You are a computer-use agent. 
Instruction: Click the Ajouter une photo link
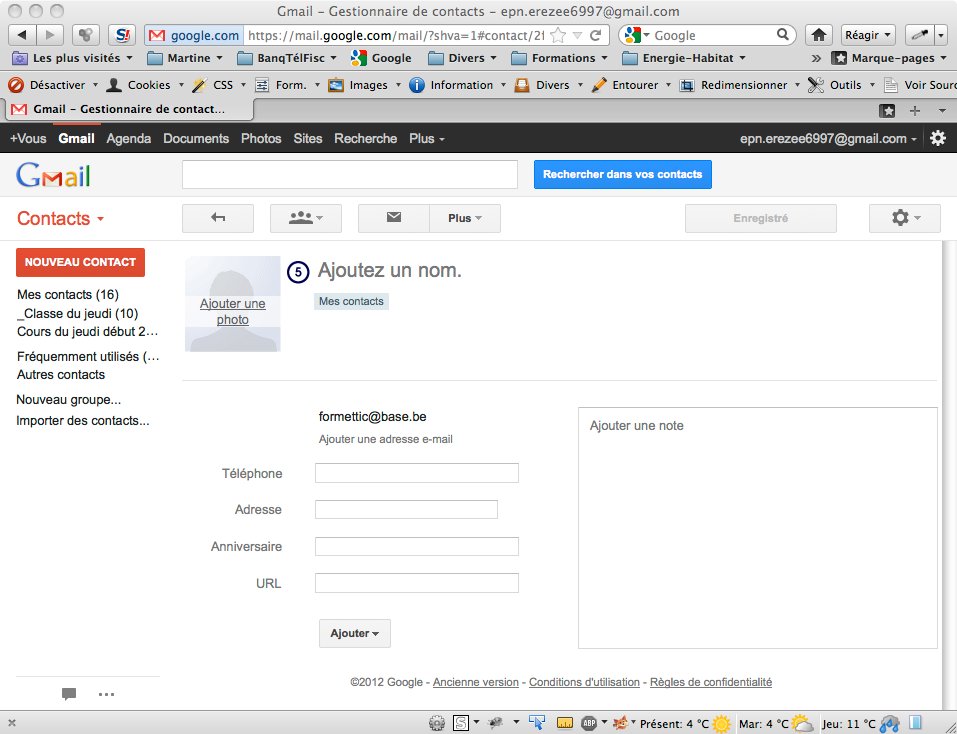click(233, 311)
